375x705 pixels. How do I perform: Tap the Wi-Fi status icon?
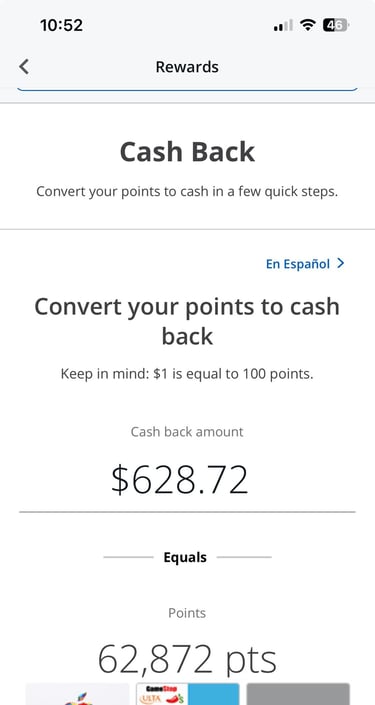(x=308, y=25)
